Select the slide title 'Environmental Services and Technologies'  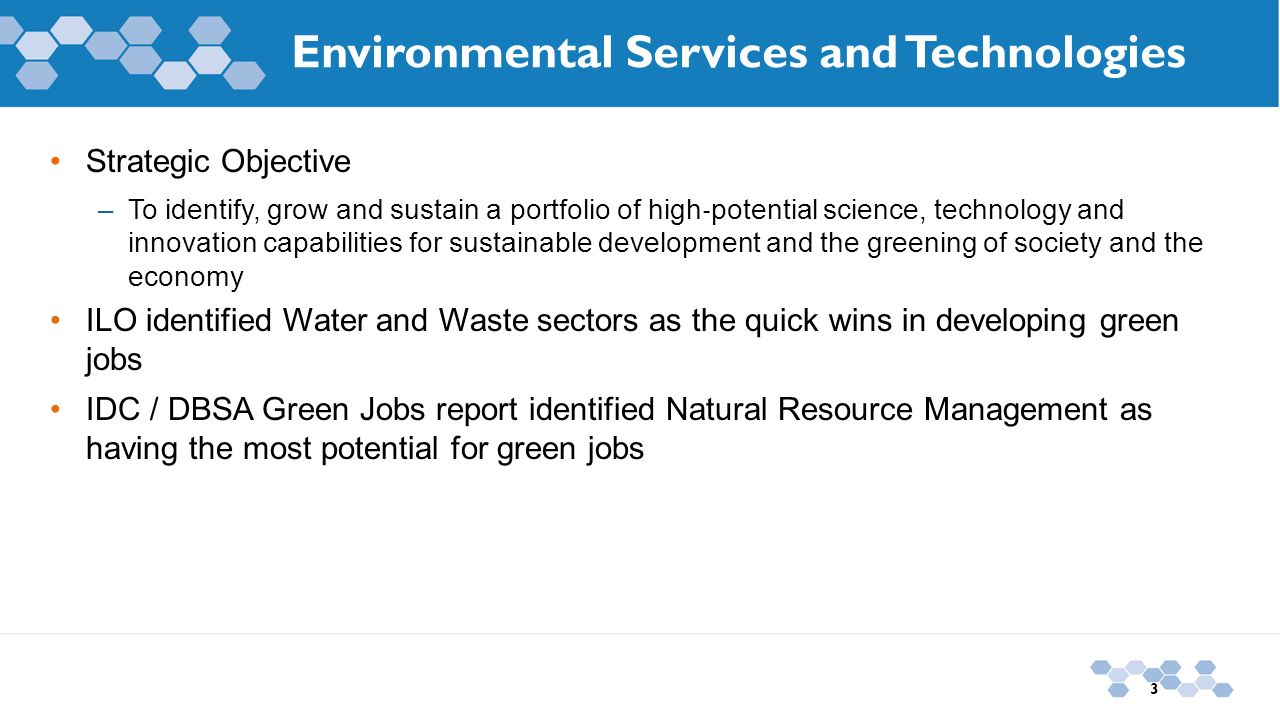point(739,52)
